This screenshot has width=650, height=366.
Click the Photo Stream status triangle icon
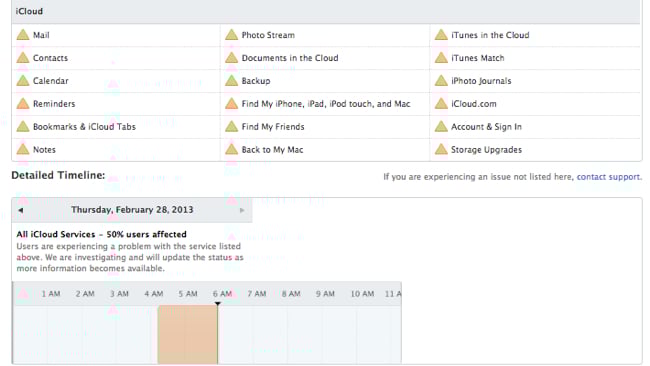coord(231,35)
